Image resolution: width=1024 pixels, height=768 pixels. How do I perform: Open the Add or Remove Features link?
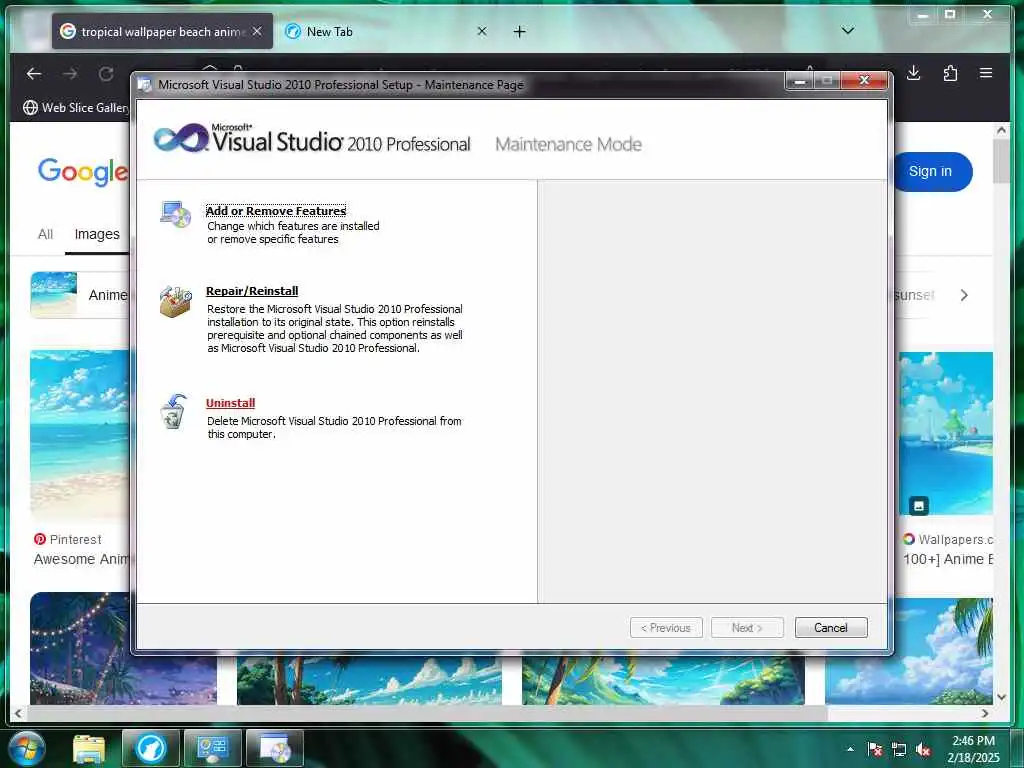click(x=276, y=211)
